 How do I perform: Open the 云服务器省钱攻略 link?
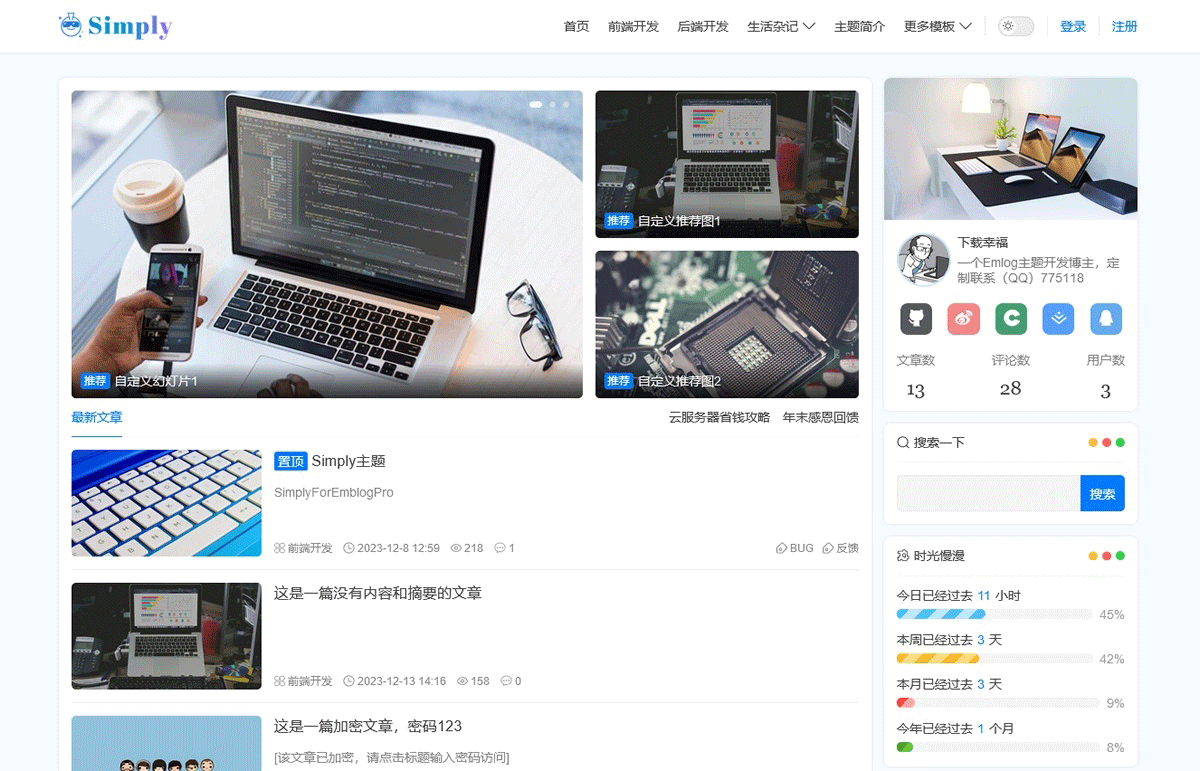(x=719, y=417)
